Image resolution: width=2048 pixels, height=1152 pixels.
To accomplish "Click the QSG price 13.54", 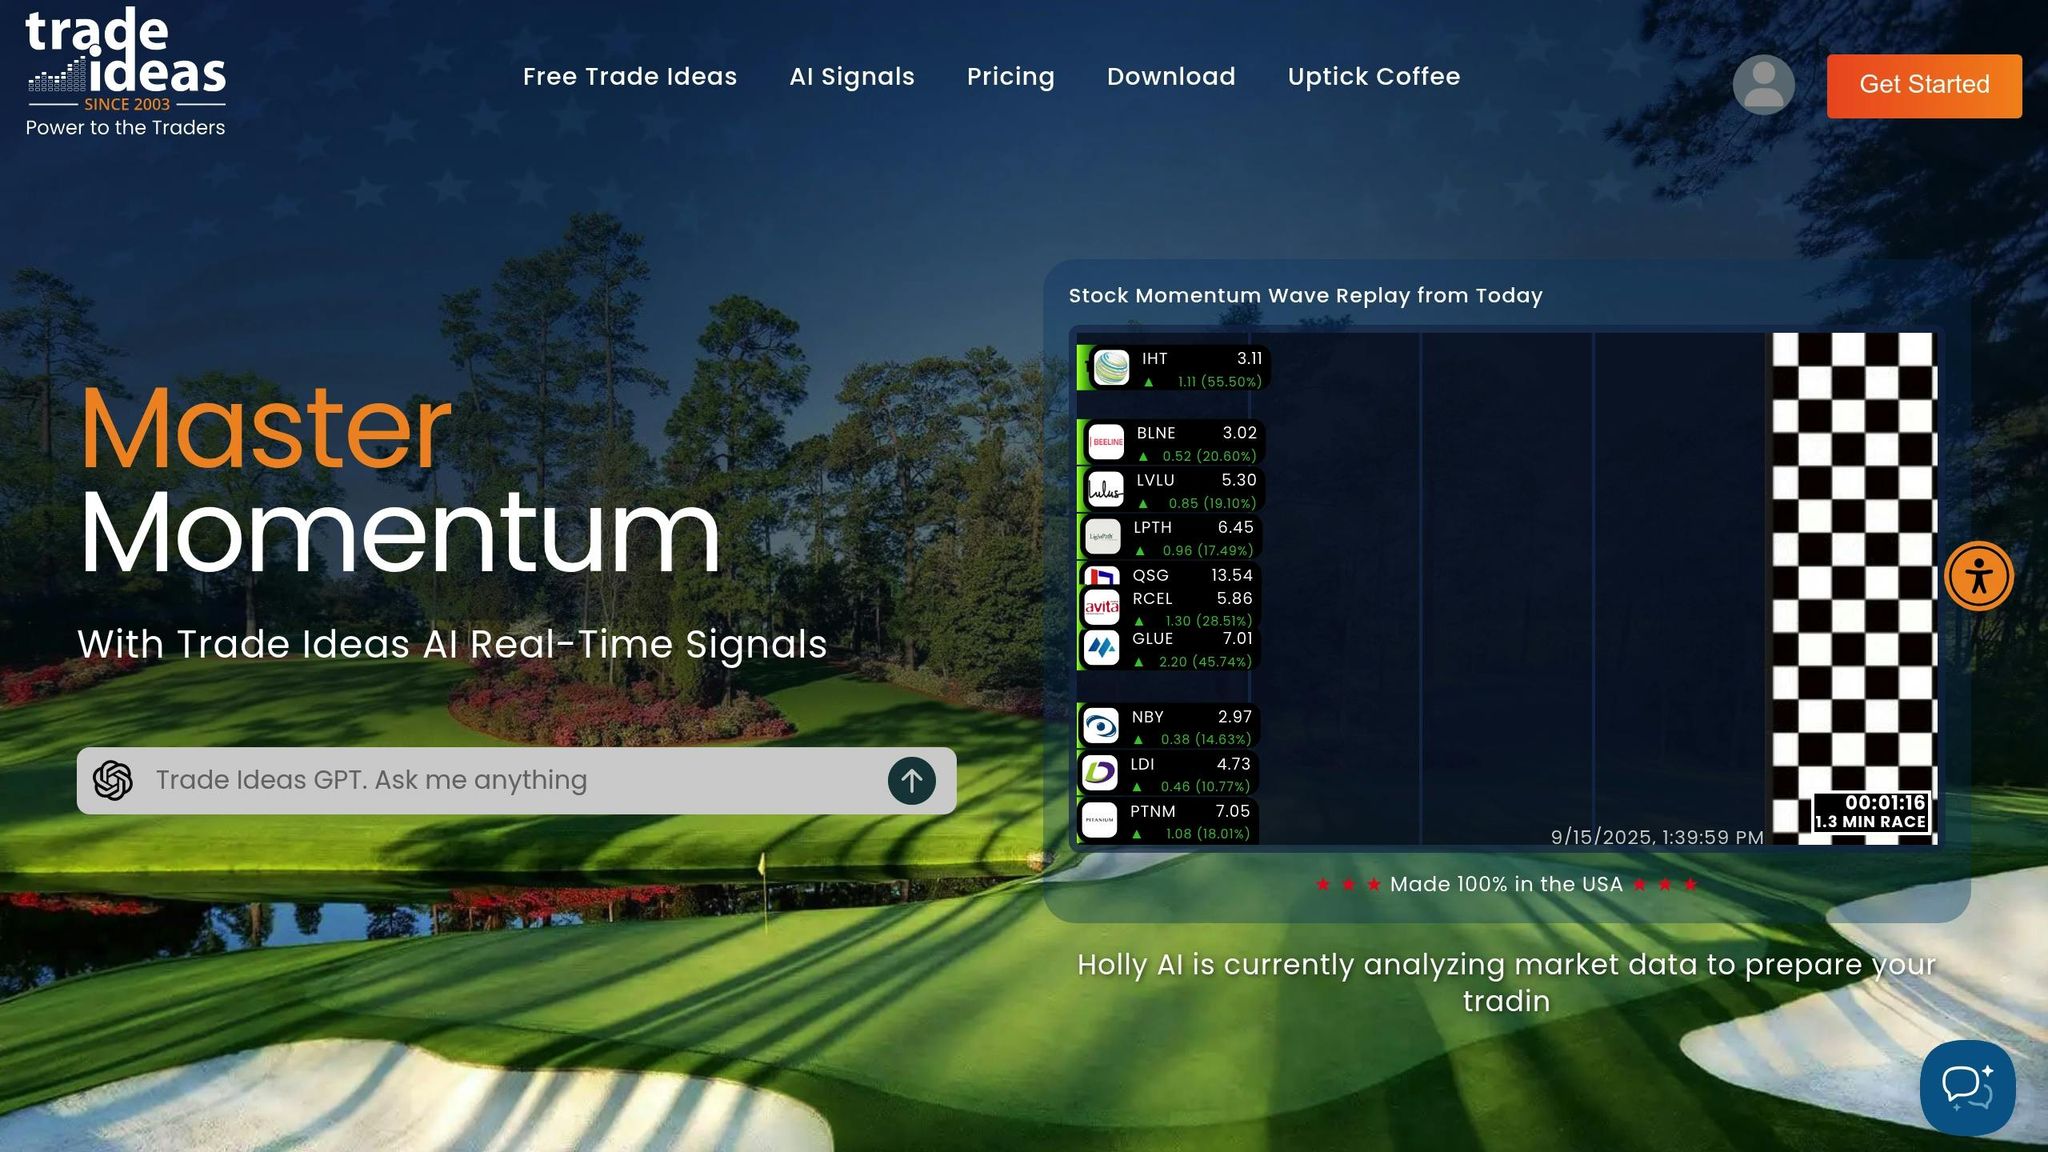I will [x=1231, y=576].
